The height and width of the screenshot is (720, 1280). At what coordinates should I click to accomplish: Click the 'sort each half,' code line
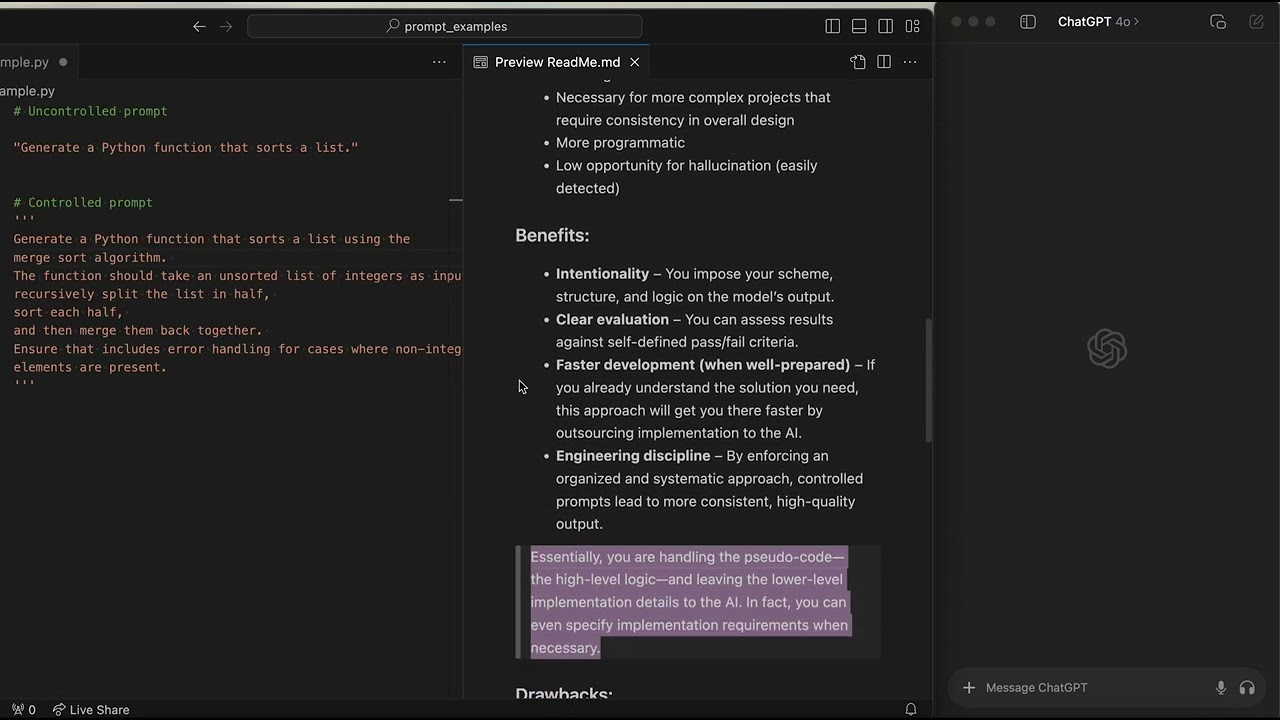[x=68, y=312]
